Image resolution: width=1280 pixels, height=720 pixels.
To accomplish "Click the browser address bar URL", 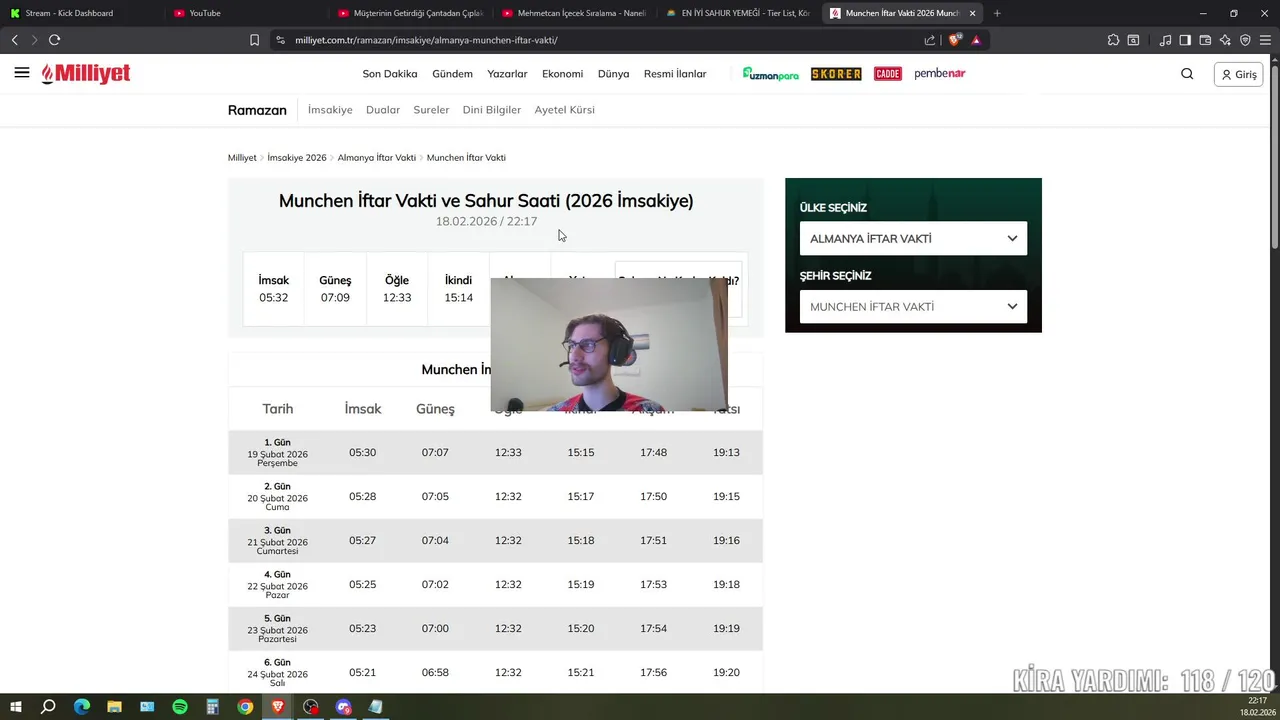I will click(x=426, y=40).
